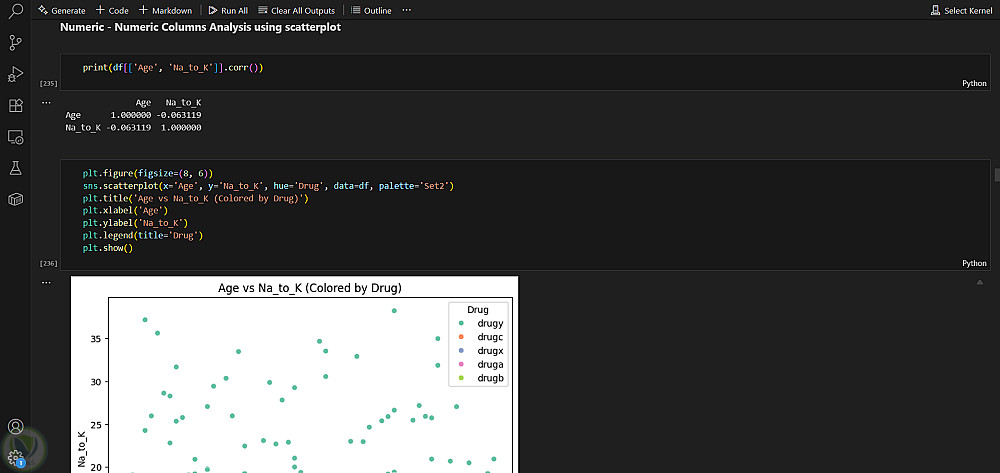Add a new Code cell

click(x=112, y=10)
